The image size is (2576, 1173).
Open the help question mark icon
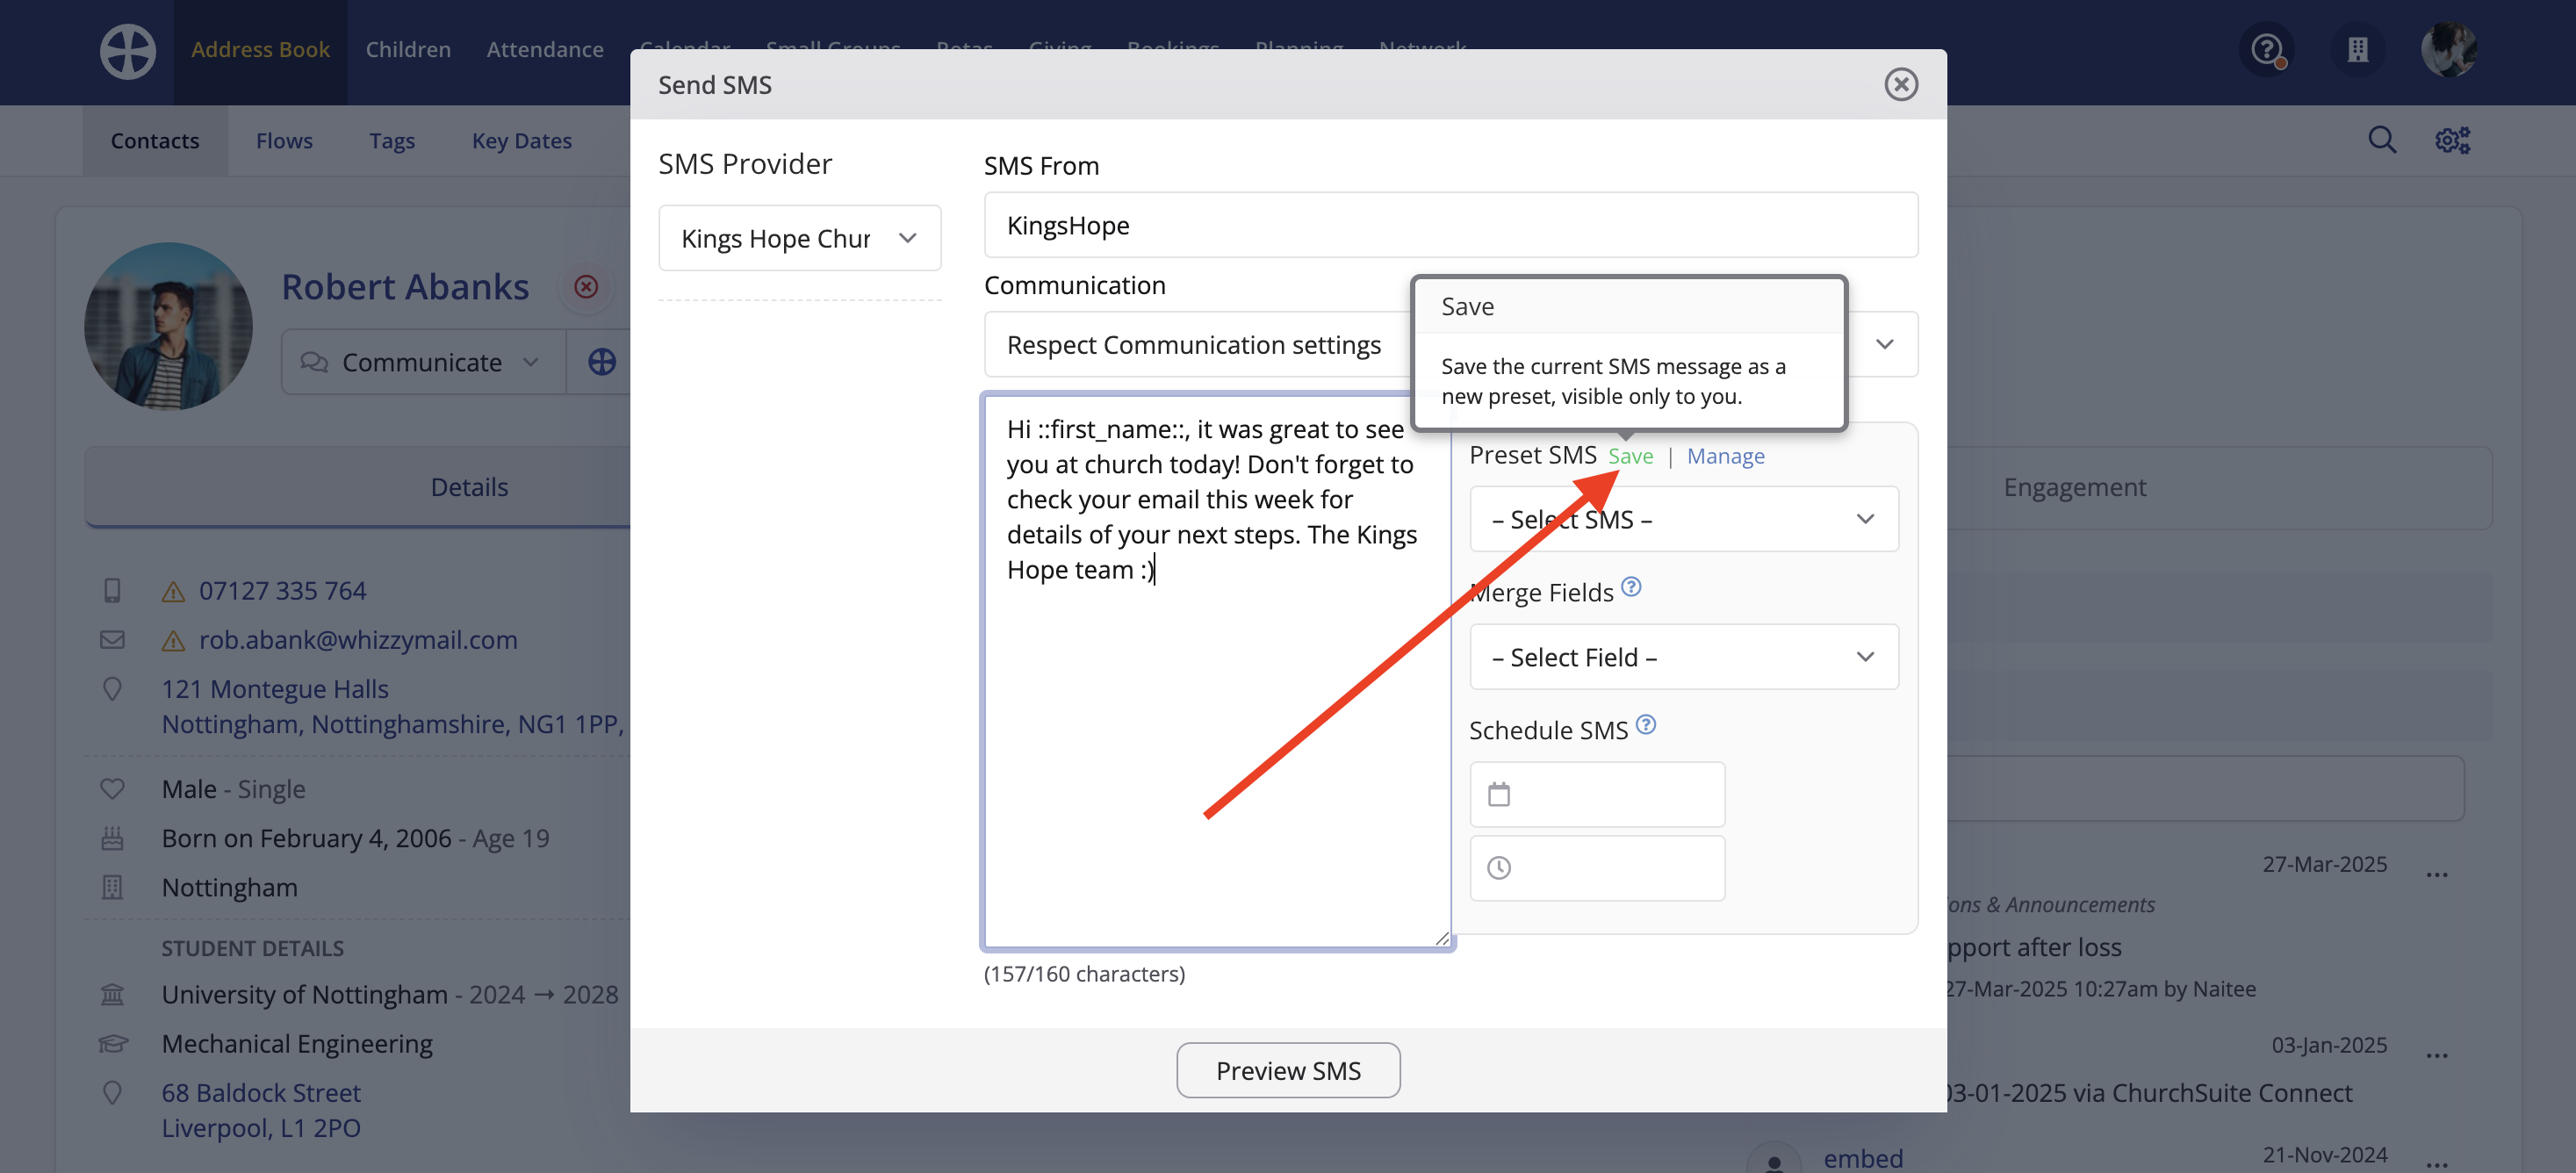(2267, 49)
